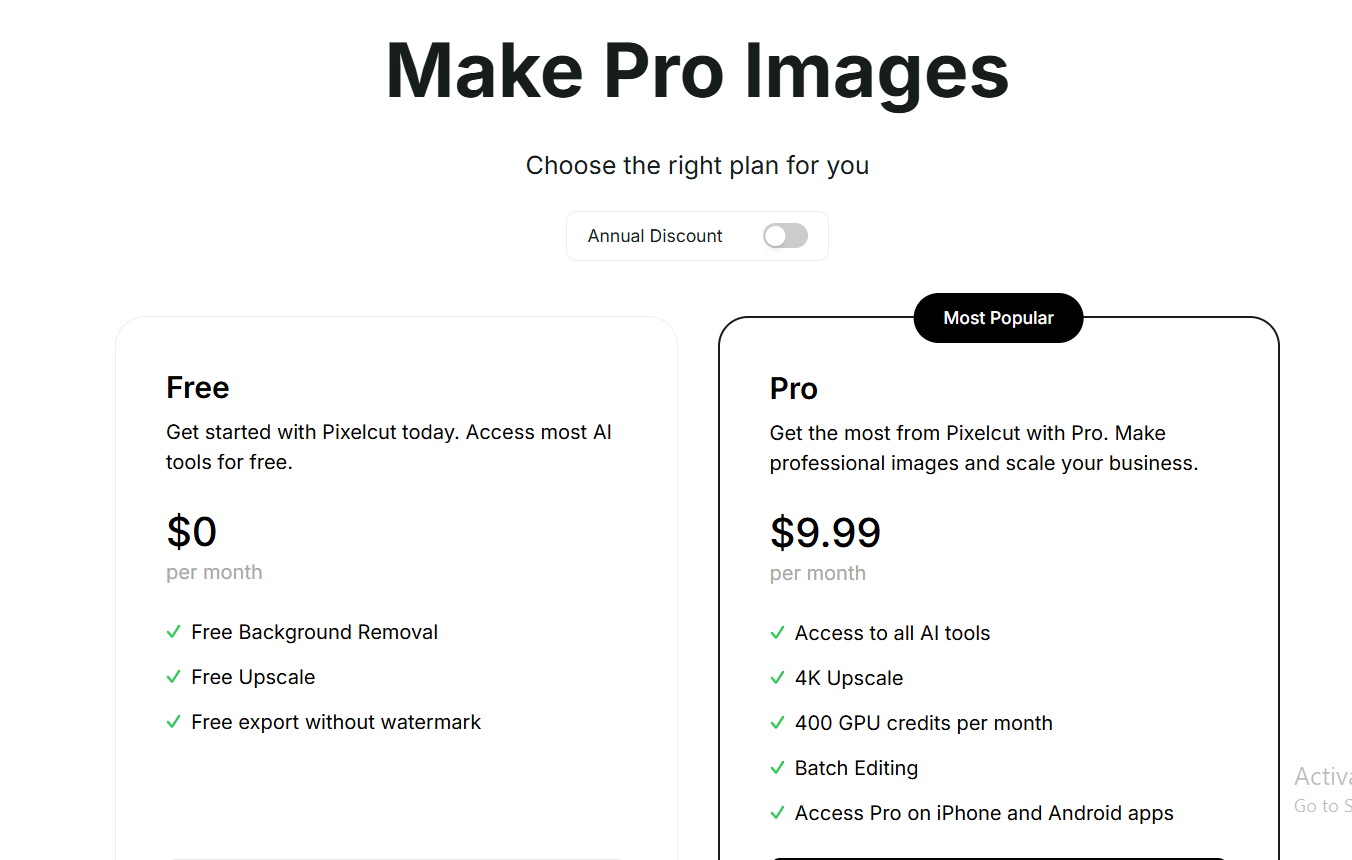Viewport: 1352px width, 860px height.
Task: Click the Make Pro Images headline
Action: click(697, 71)
